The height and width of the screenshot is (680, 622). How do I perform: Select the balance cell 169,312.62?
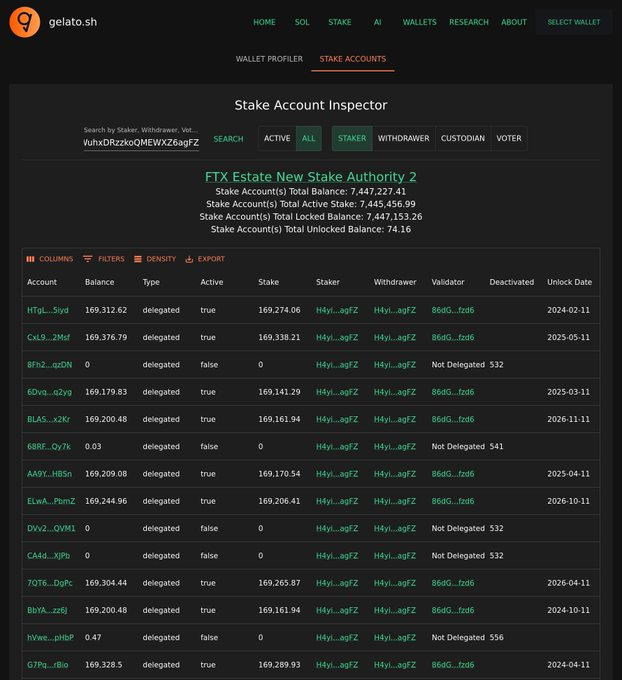pos(106,310)
